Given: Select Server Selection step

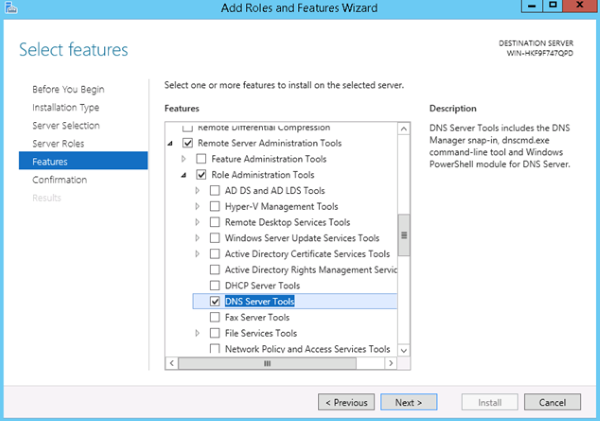Looking at the screenshot, I should coord(66,126).
